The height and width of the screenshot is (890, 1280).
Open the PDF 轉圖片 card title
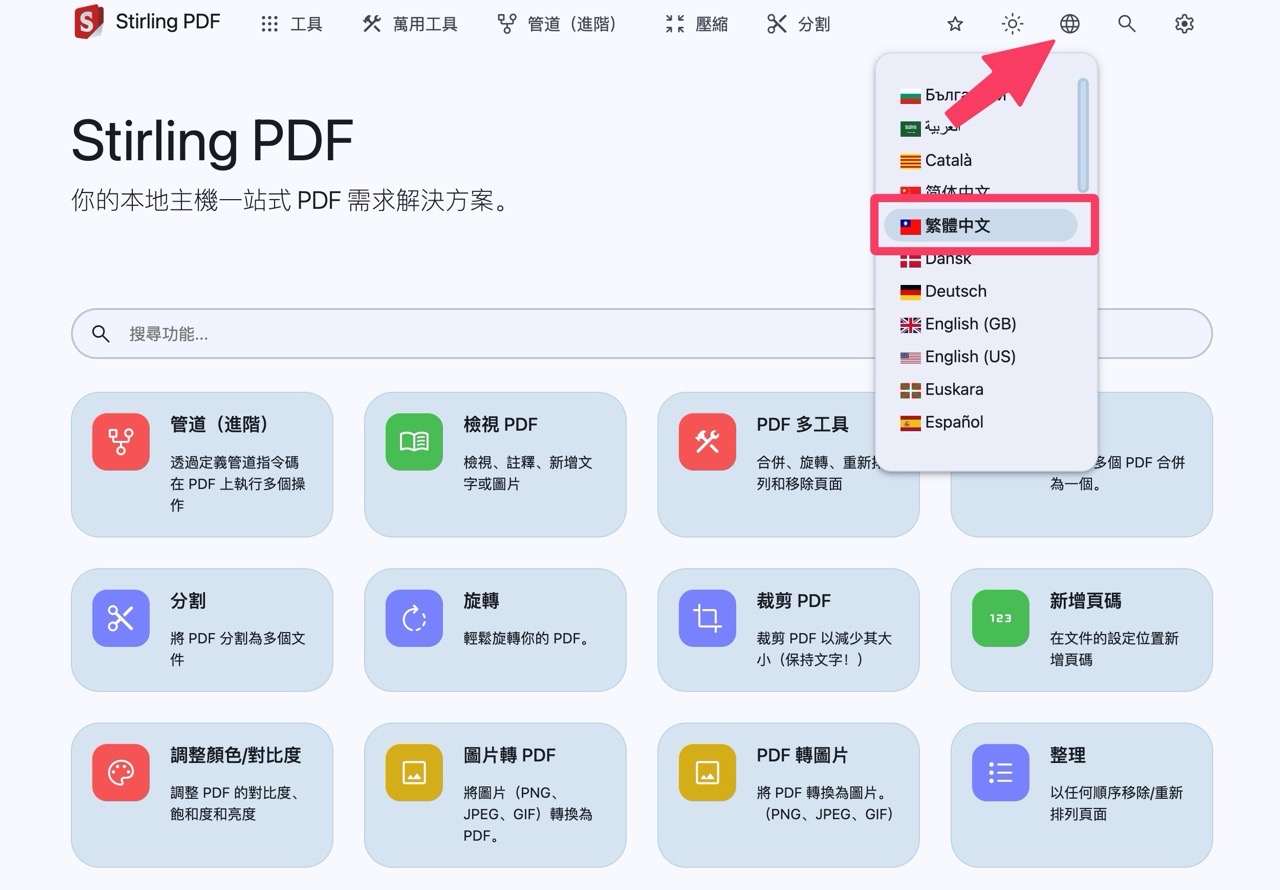click(x=803, y=756)
